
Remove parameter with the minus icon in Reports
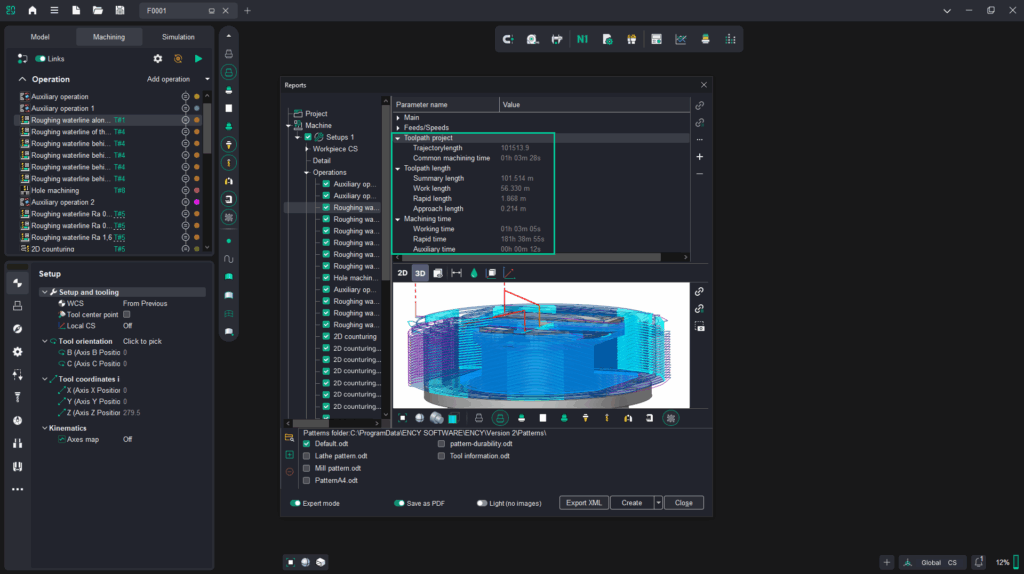click(x=699, y=174)
